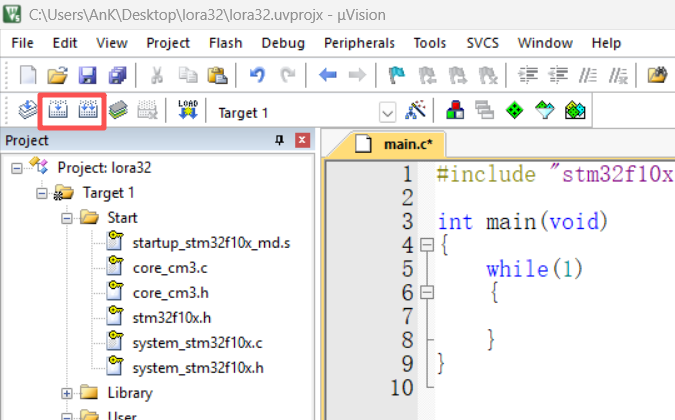
Task: Select system_stm32f10x.h in the project tree
Action: pyautogui.click(x=198, y=368)
